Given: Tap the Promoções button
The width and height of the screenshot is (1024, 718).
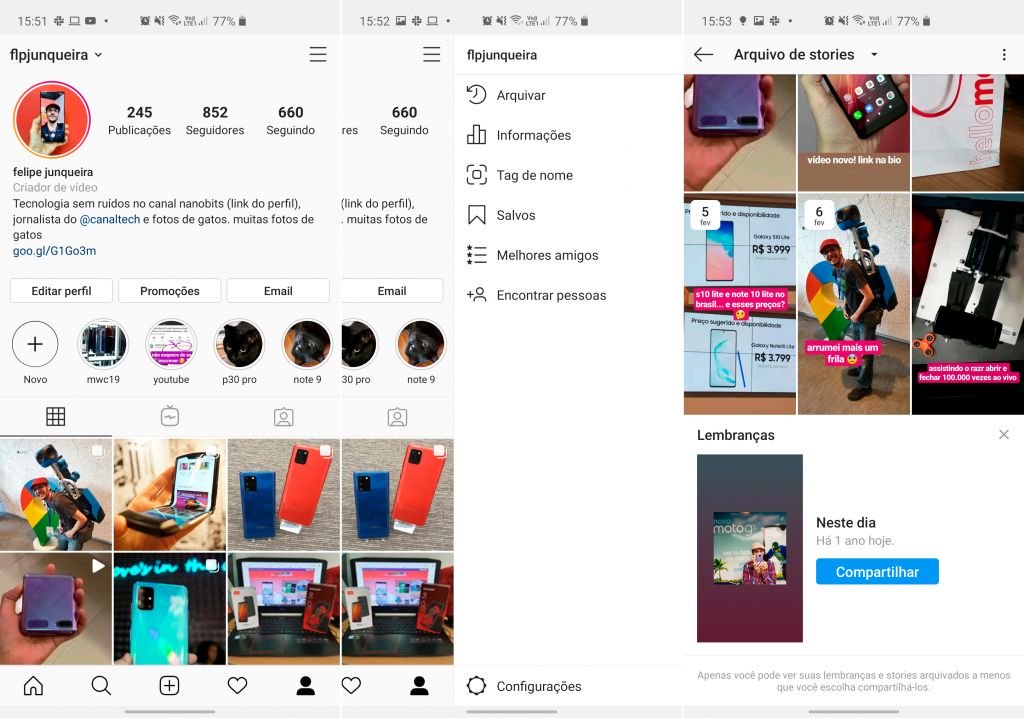Looking at the screenshot, I should (170, 291).
